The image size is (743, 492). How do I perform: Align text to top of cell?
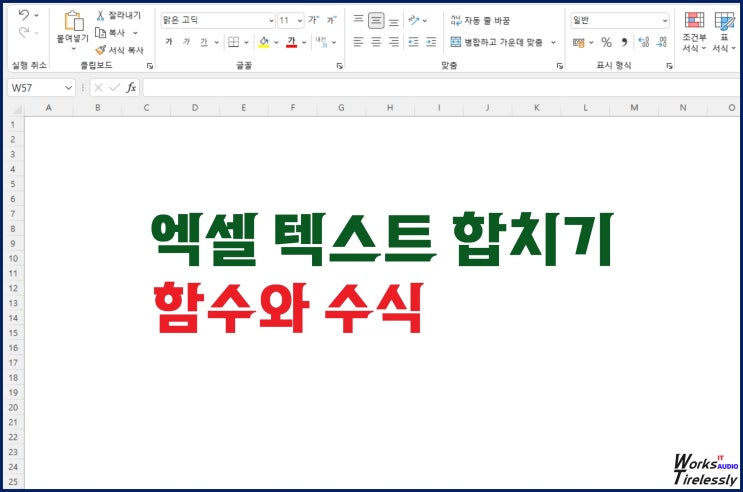click(x=359, y=20)
